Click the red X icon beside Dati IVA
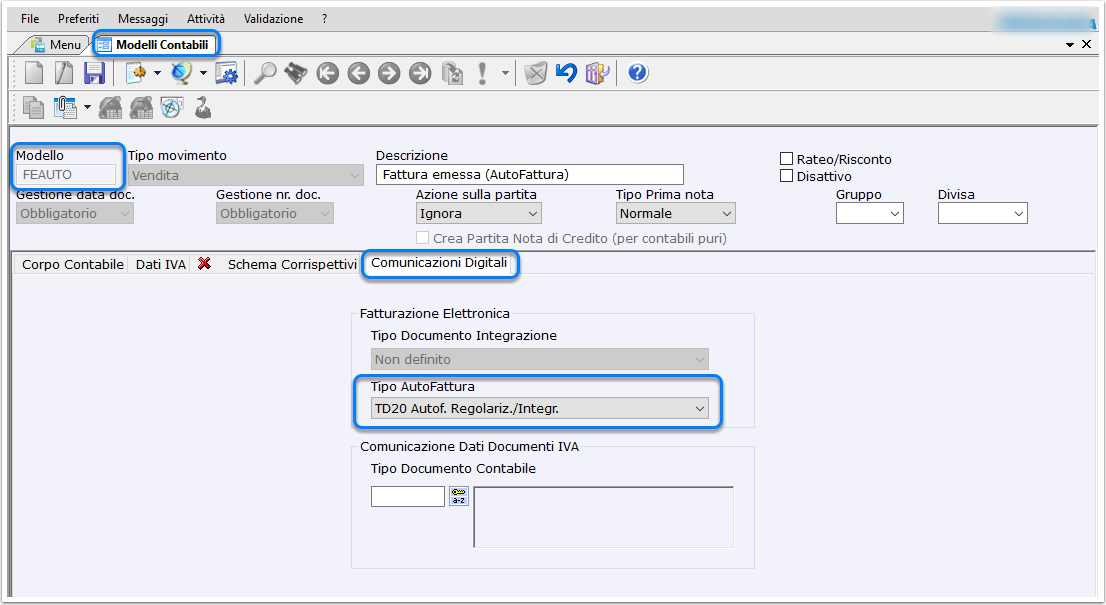Image resolution: width=1106 pixels, height=605 pixels. click(x=205, y=263)
